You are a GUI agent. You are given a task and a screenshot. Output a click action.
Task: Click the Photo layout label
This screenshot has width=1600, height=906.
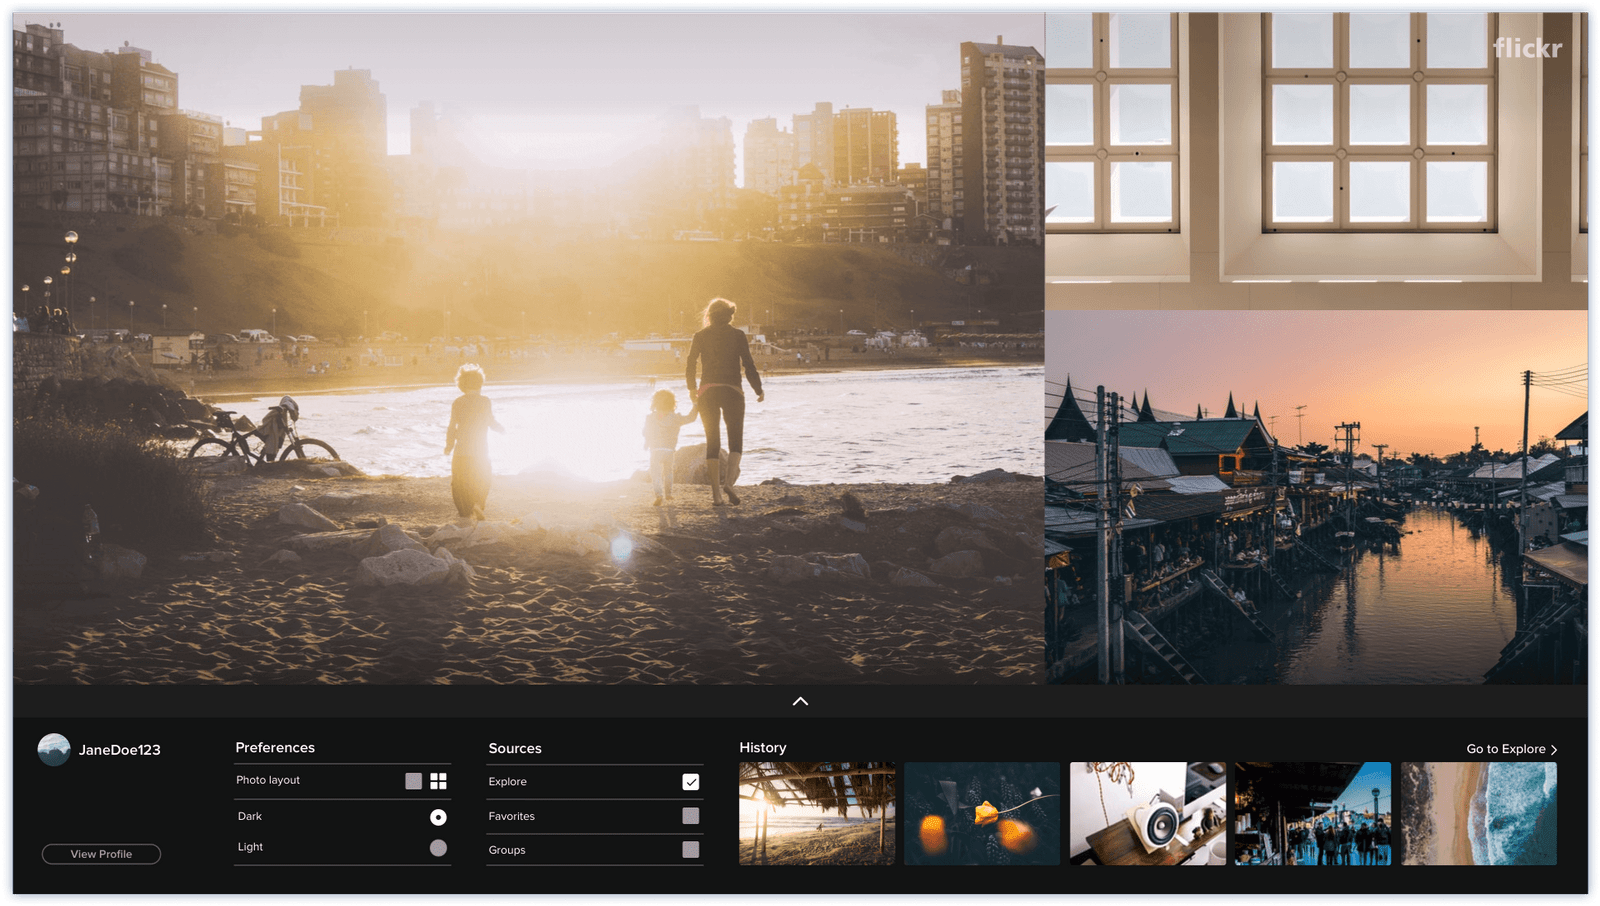[x=268, y=780]
